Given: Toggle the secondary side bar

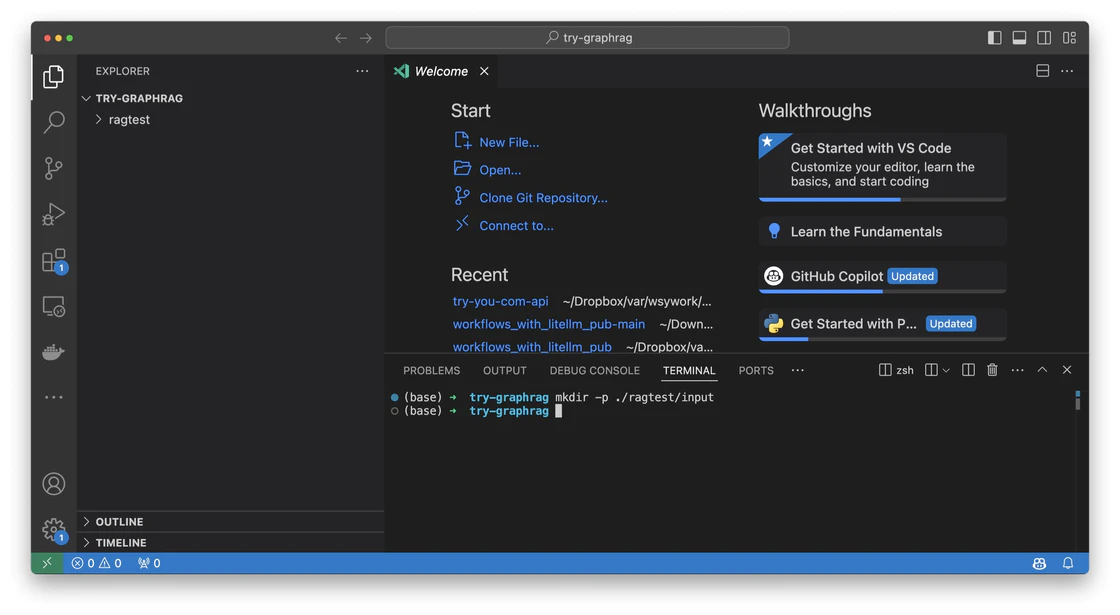Looking at the screenshot, I should pyautogui.click(x=1044, y=38).
